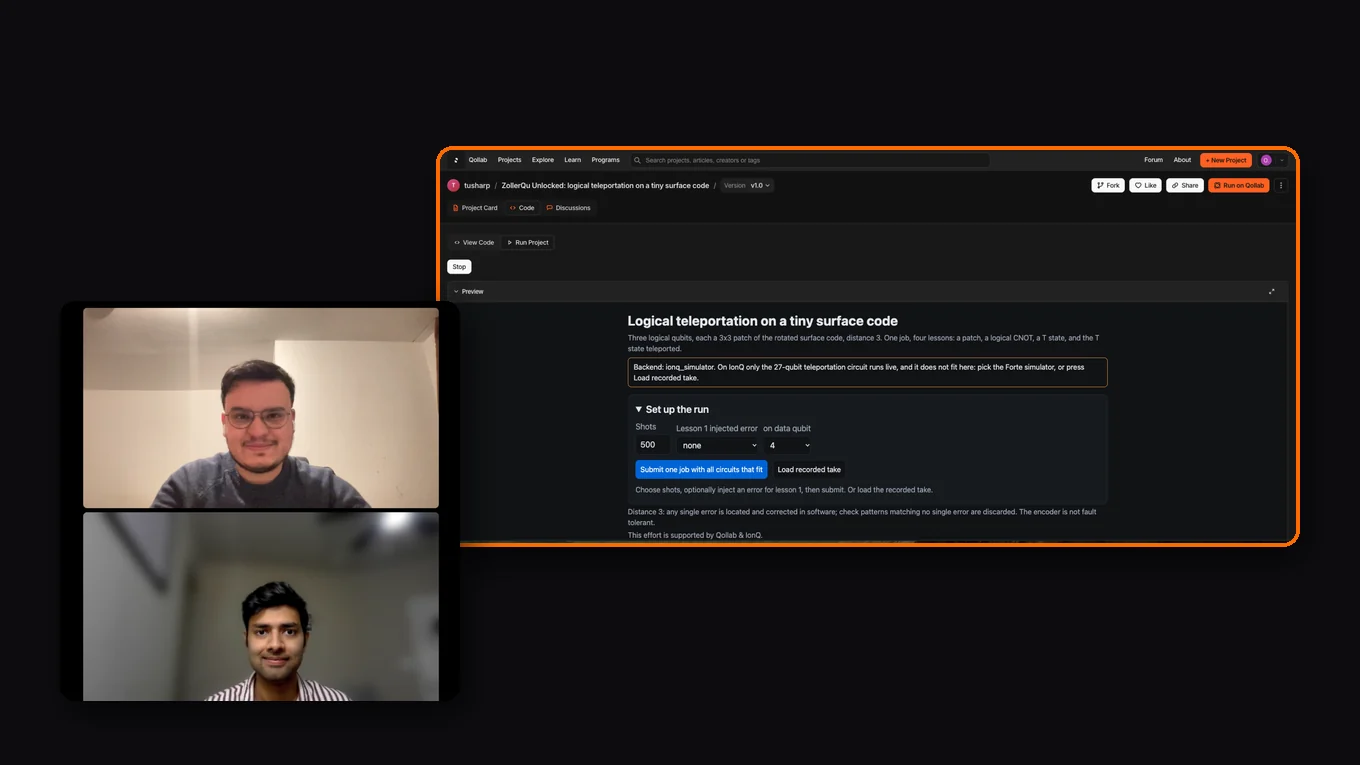
Task: Create a New Project
Action: click(1226, 160)
